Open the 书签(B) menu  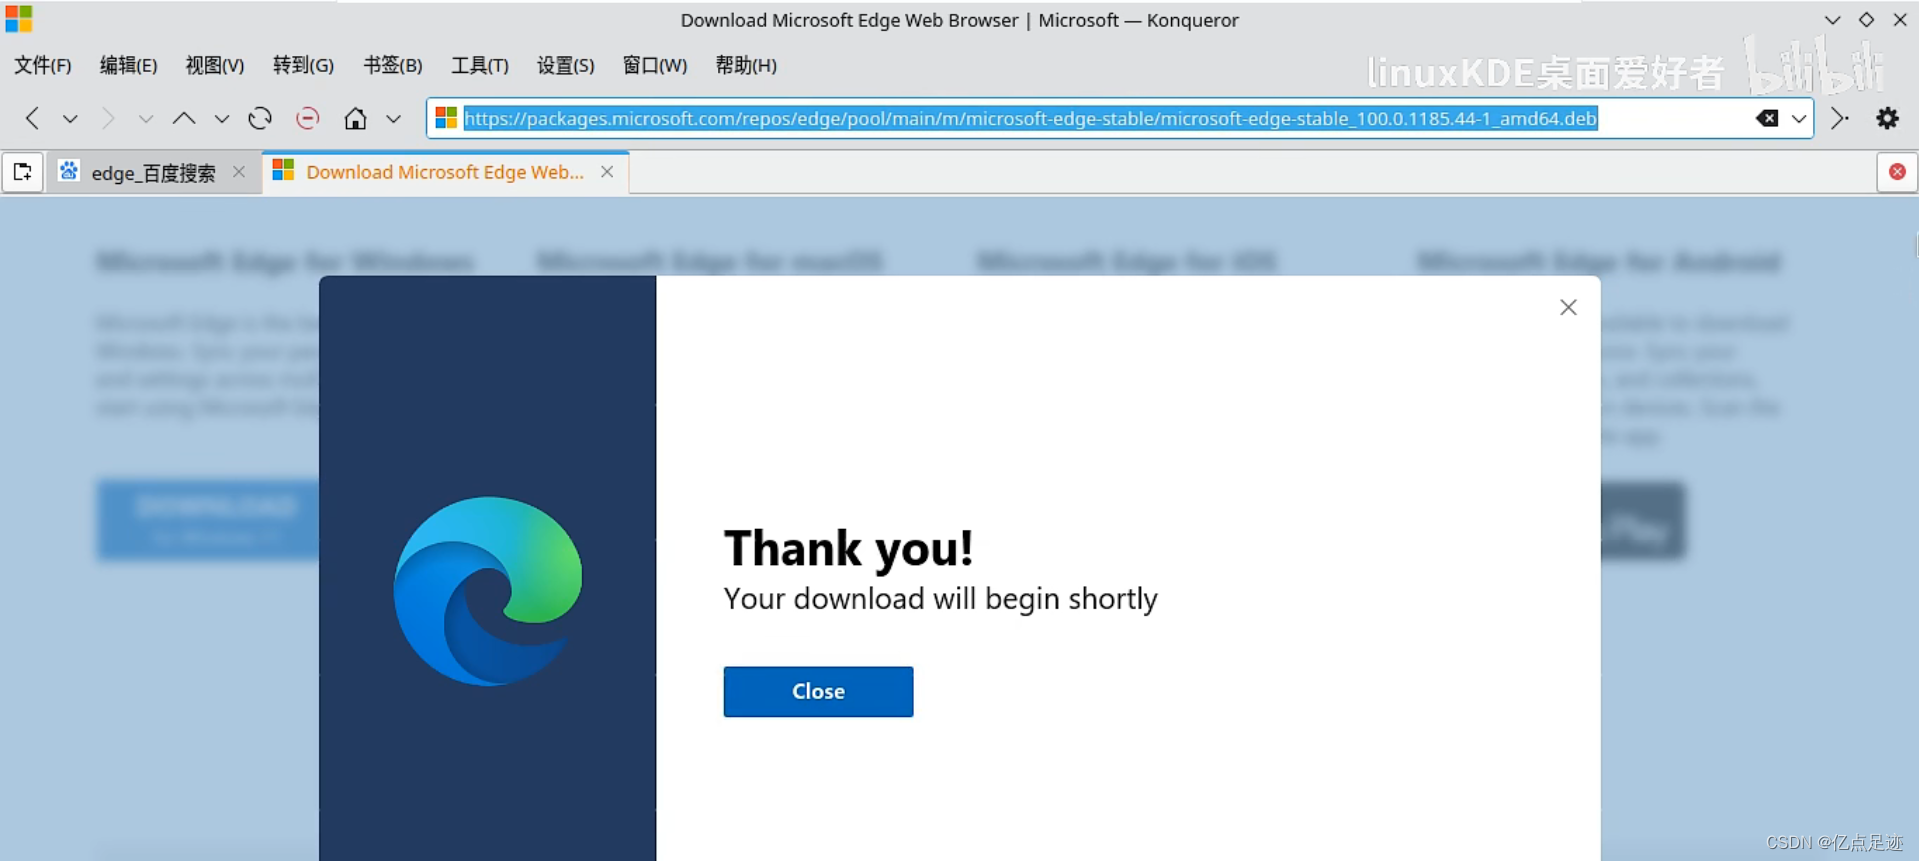pyautogui.click(x=392, y=65)
